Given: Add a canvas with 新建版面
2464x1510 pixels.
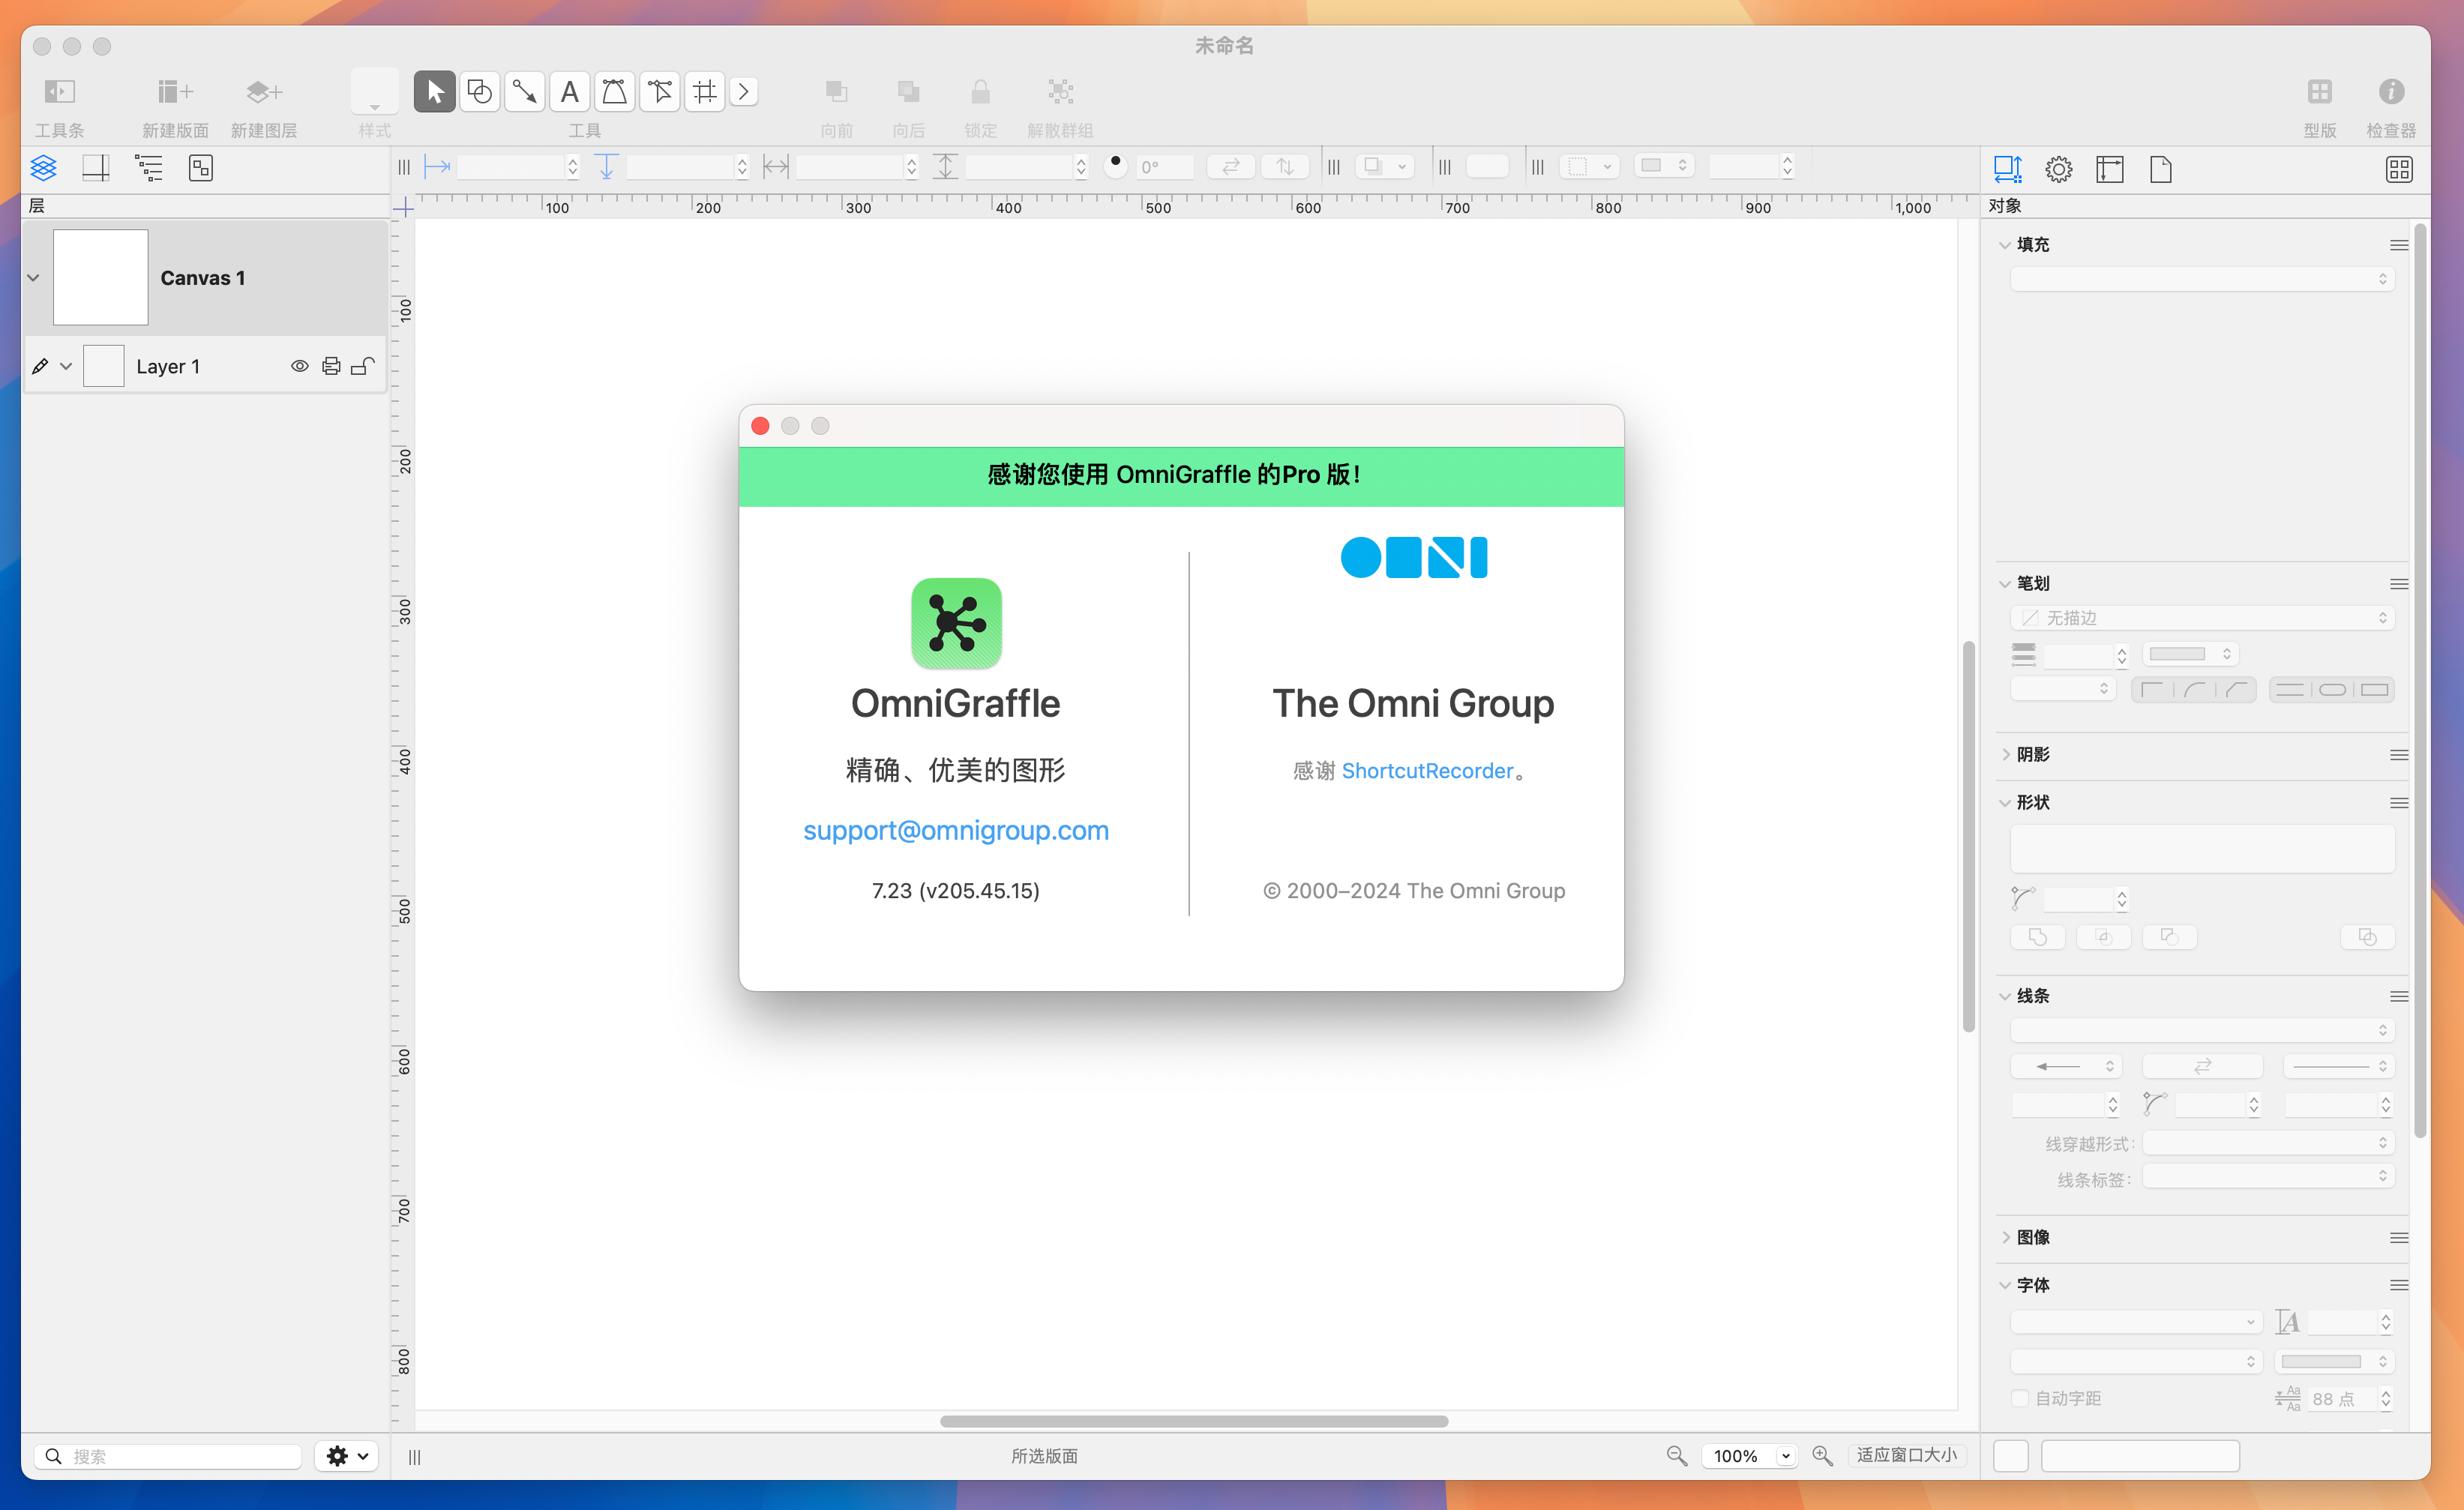Looking at the screenshot, I should click(x=175, y=92).
